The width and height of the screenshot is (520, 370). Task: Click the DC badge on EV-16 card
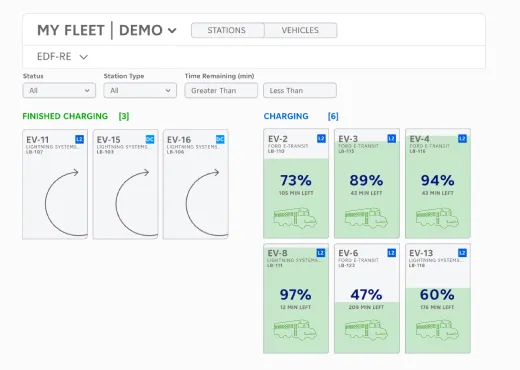click(x=220, y=139)
